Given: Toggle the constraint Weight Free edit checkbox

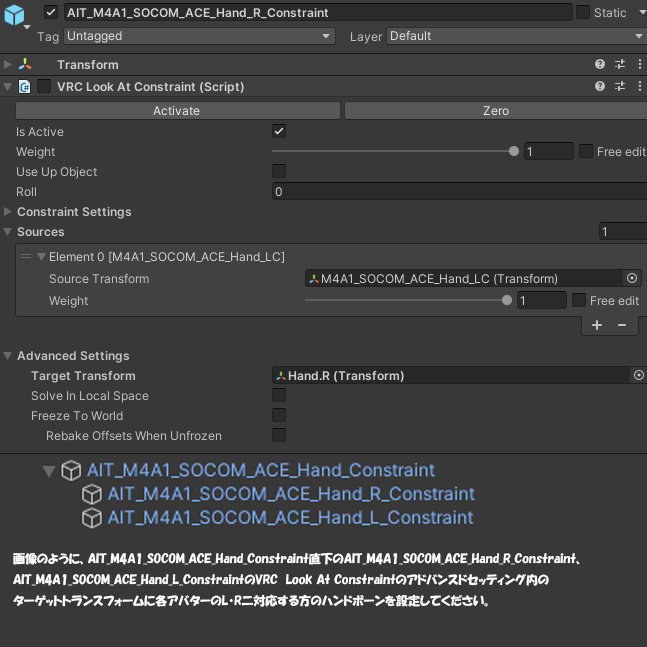Looking at the screenshot, I should pos(586,151).
